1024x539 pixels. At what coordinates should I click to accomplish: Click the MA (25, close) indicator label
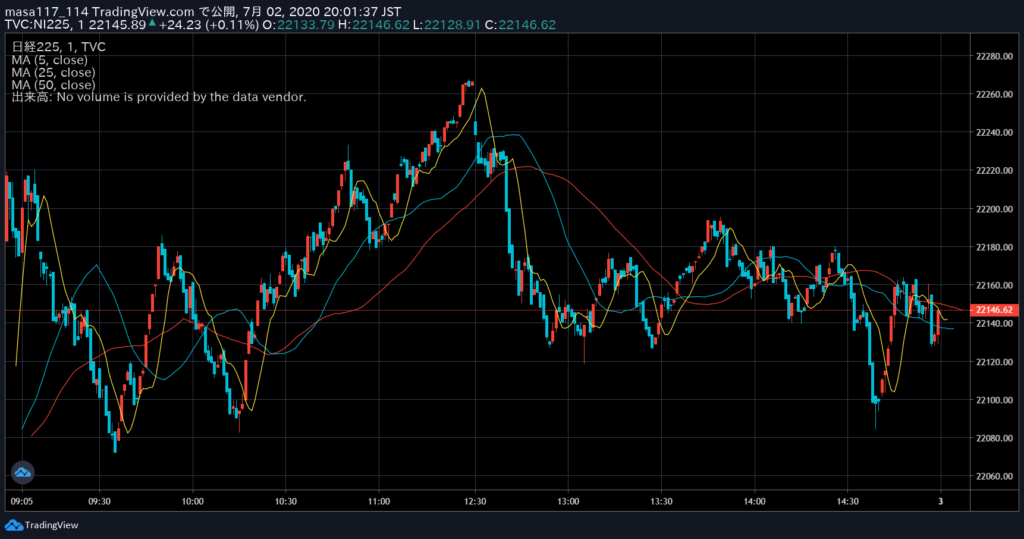point(54,72)
